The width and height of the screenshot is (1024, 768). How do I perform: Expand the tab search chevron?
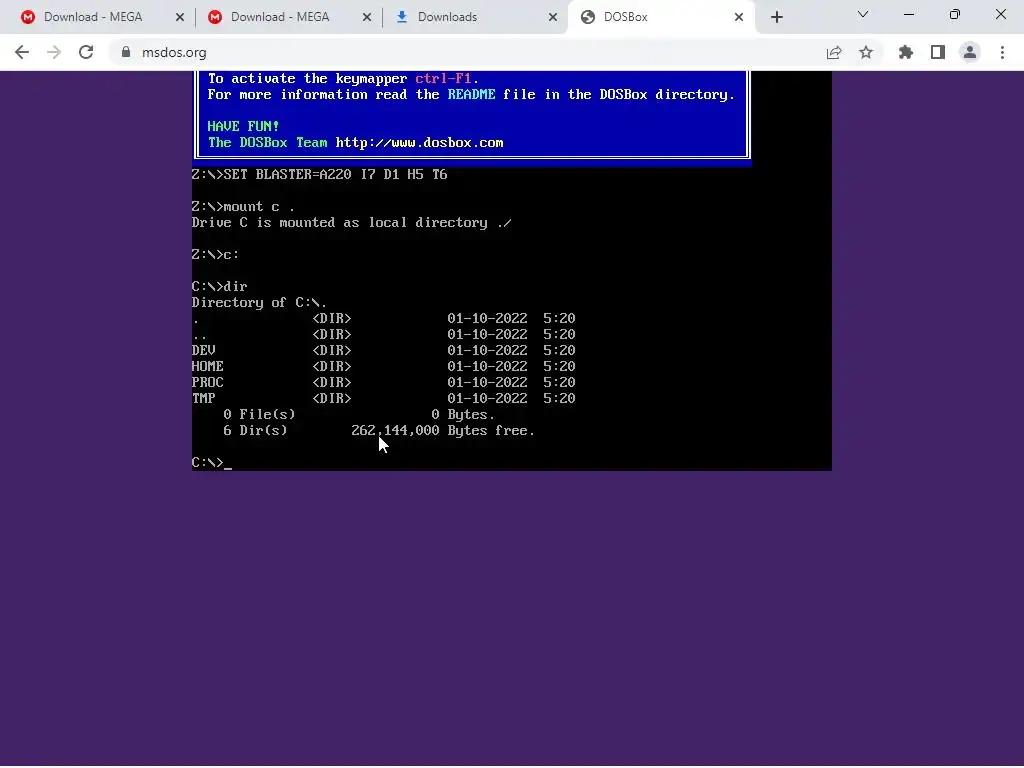863,14
